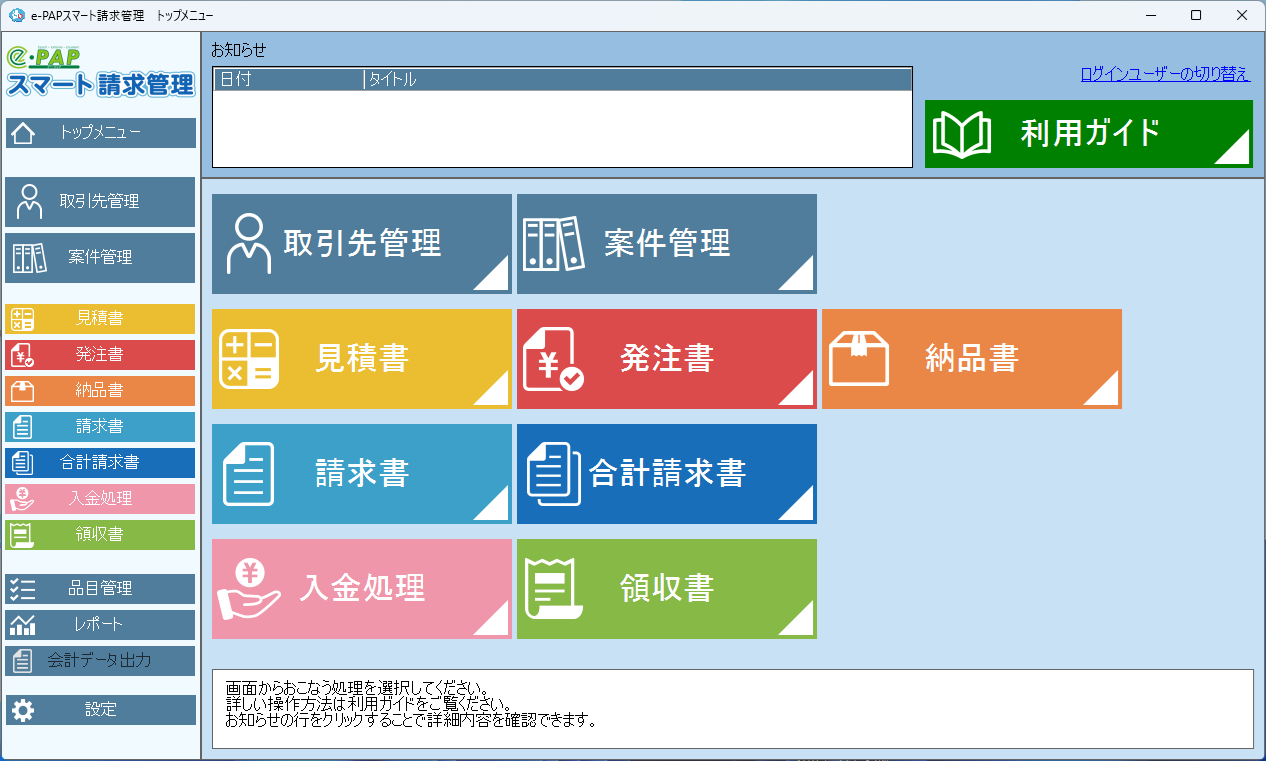
Task: Click the large 入金処理 tile label
Action: 362,588
